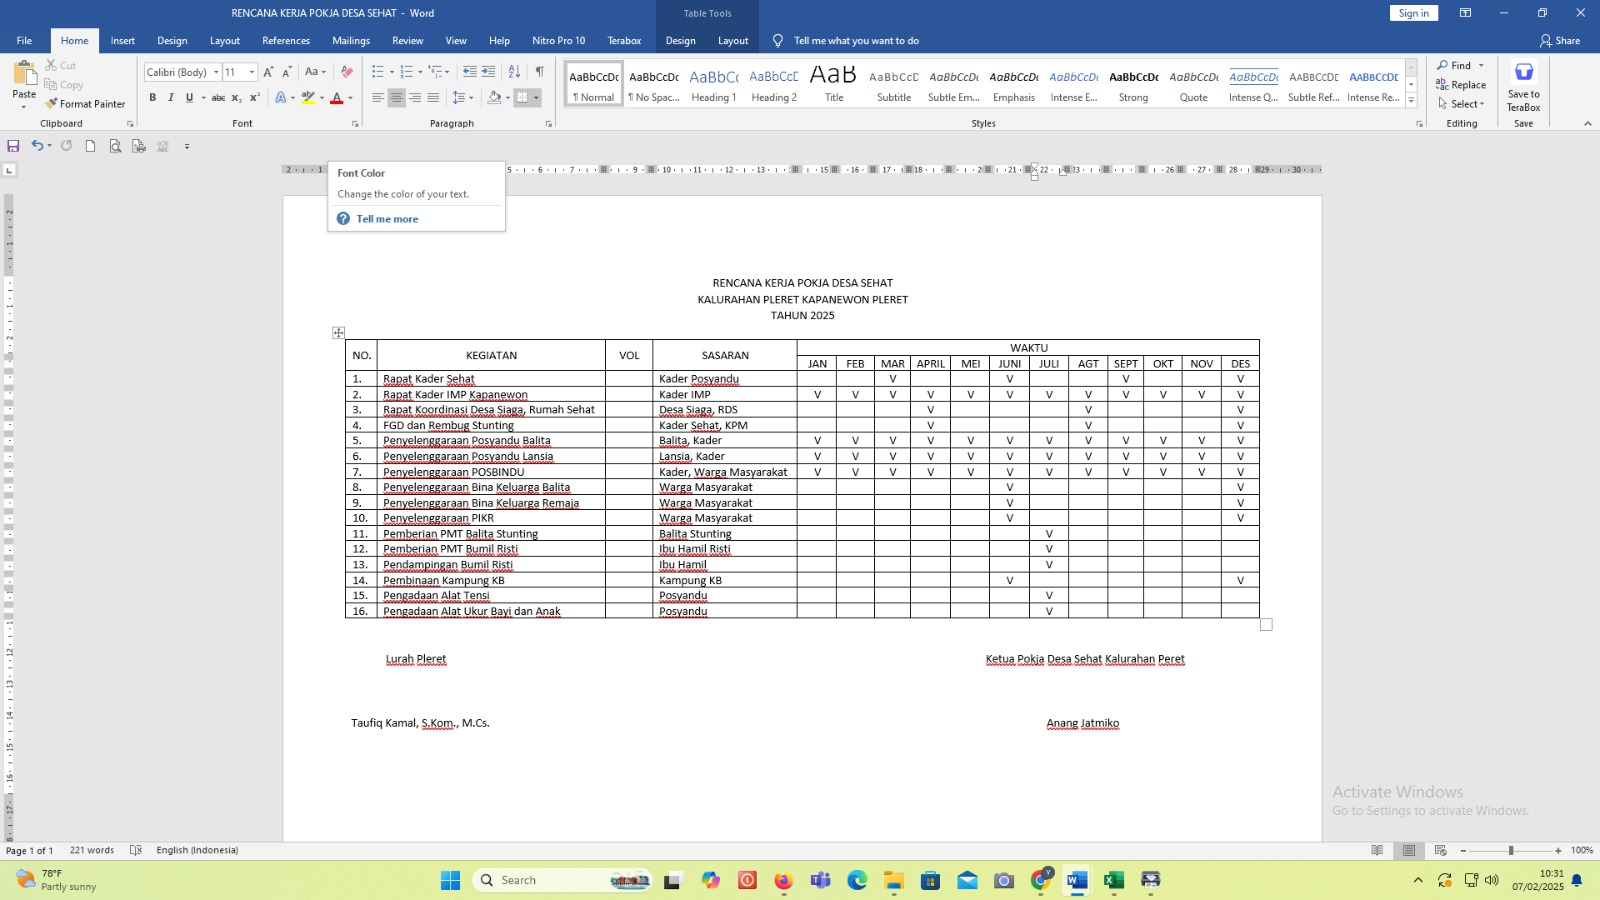Save document from quick access toolbar
Image resolution: width=1600 pixels, height=900 pixels.
tap(13, 146)
